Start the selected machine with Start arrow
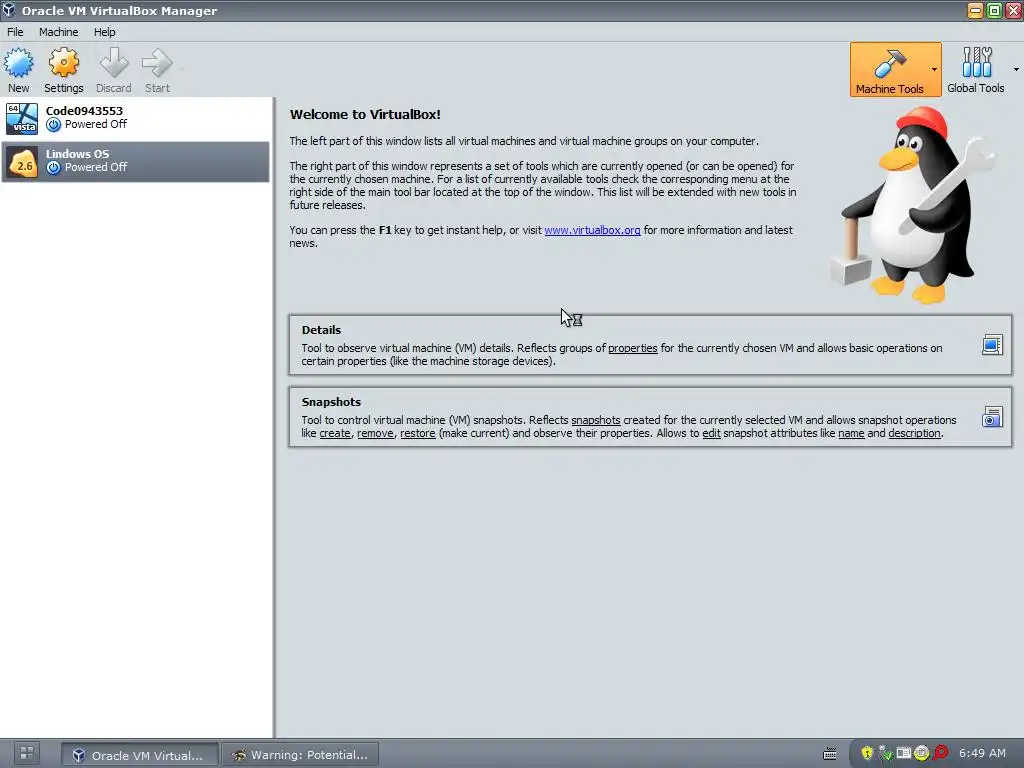 click(157, 63)
